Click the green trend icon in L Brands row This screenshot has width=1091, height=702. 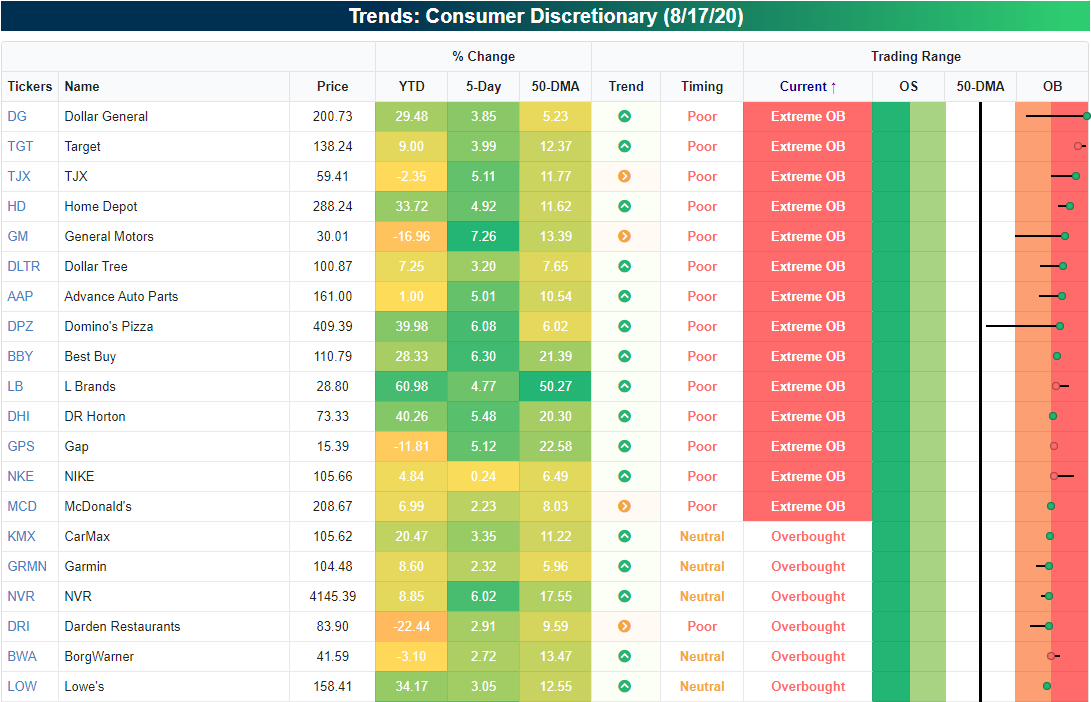click(x=625, y=386)
